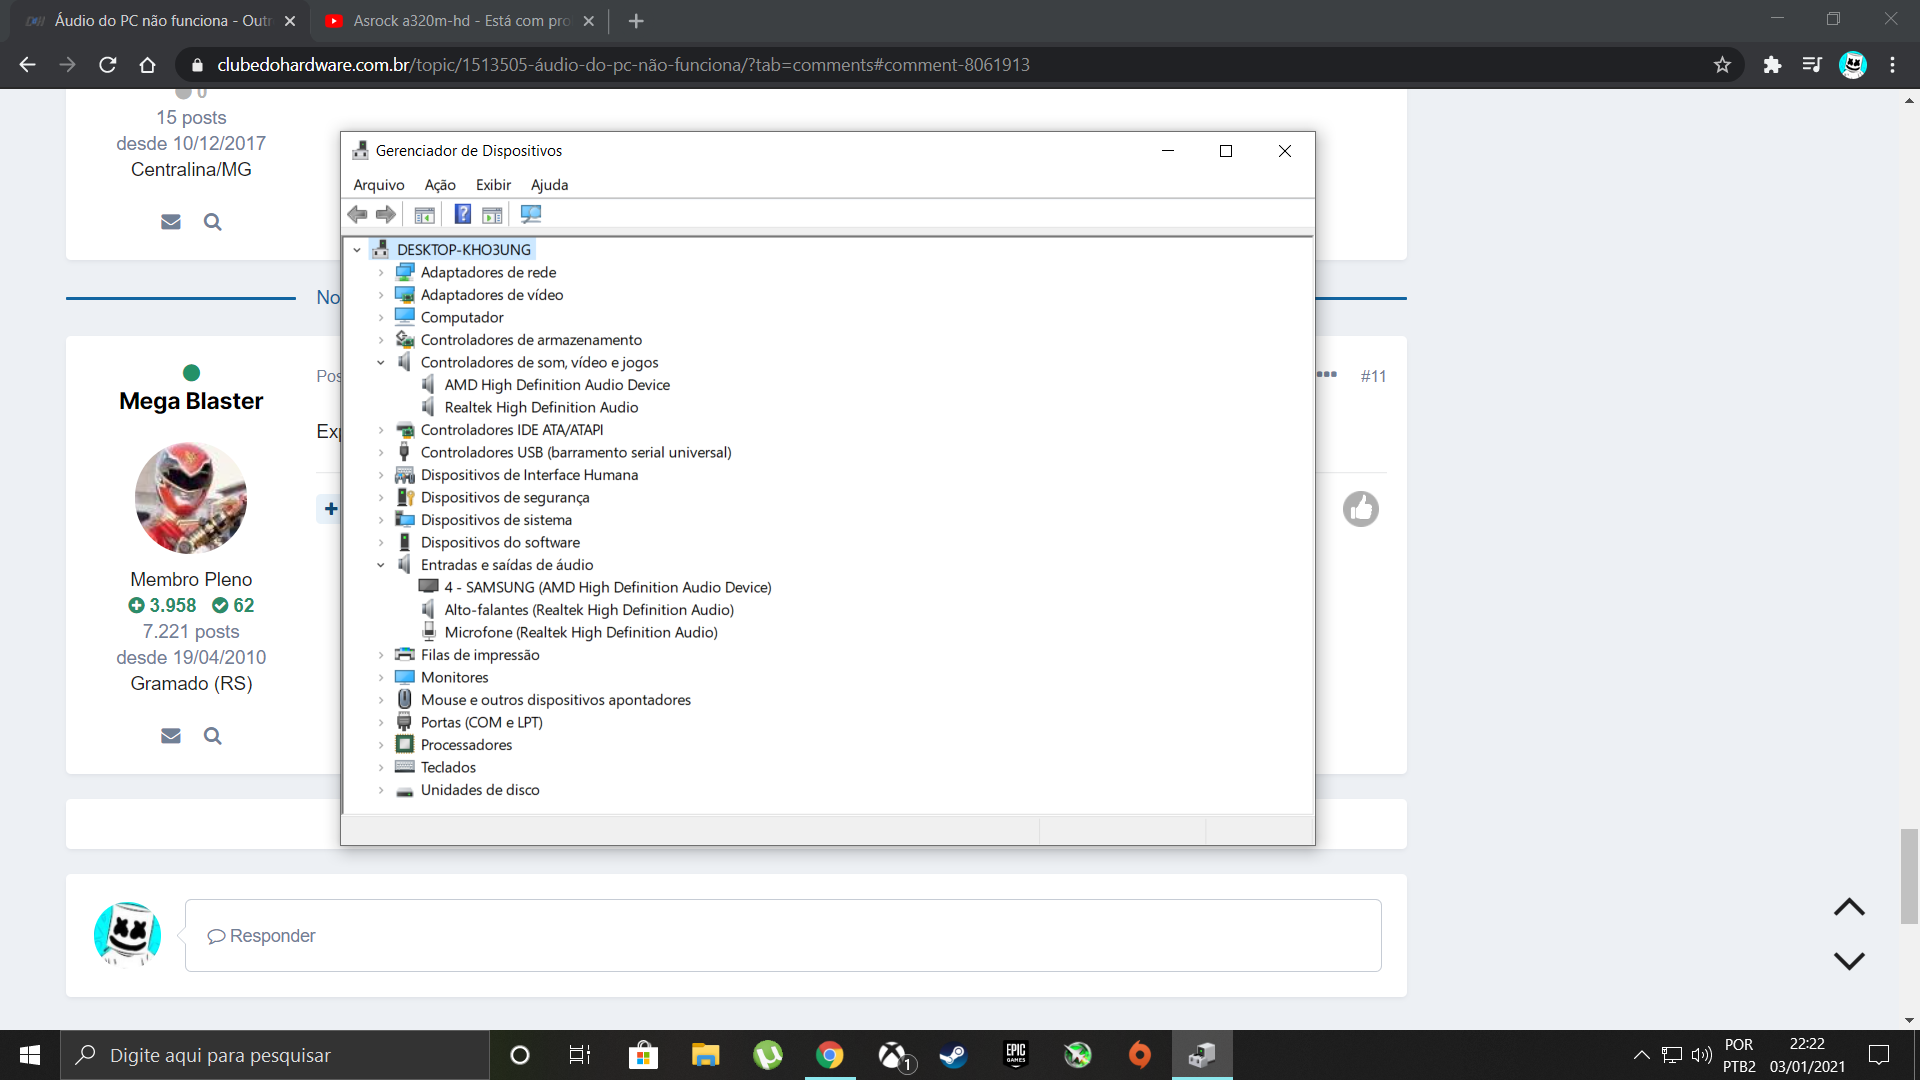Like post #11 with thumbs-up icon
Viewport: 1920px width, 1080px height.
pyautogui.click(x=1361, y=509)
